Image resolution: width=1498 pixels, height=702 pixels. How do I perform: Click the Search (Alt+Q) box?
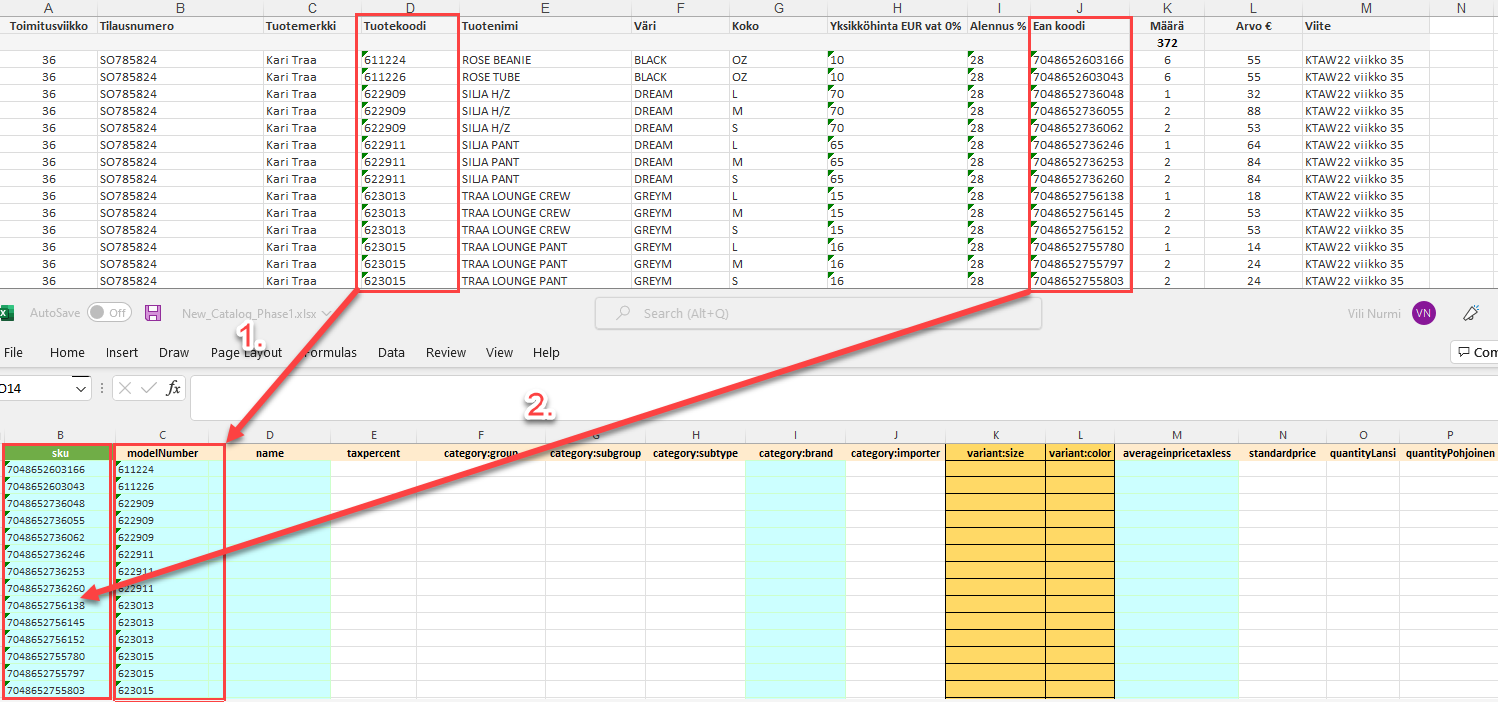point(818,312)
